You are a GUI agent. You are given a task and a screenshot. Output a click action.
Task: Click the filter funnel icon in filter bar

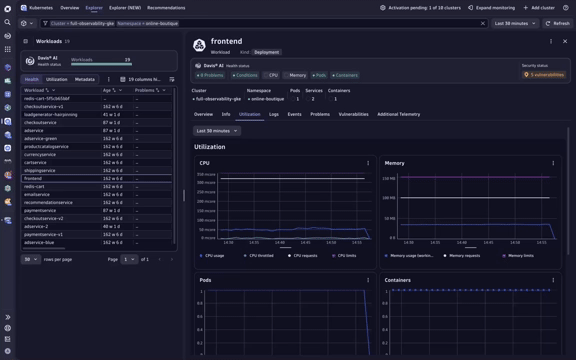click(45, 24)
